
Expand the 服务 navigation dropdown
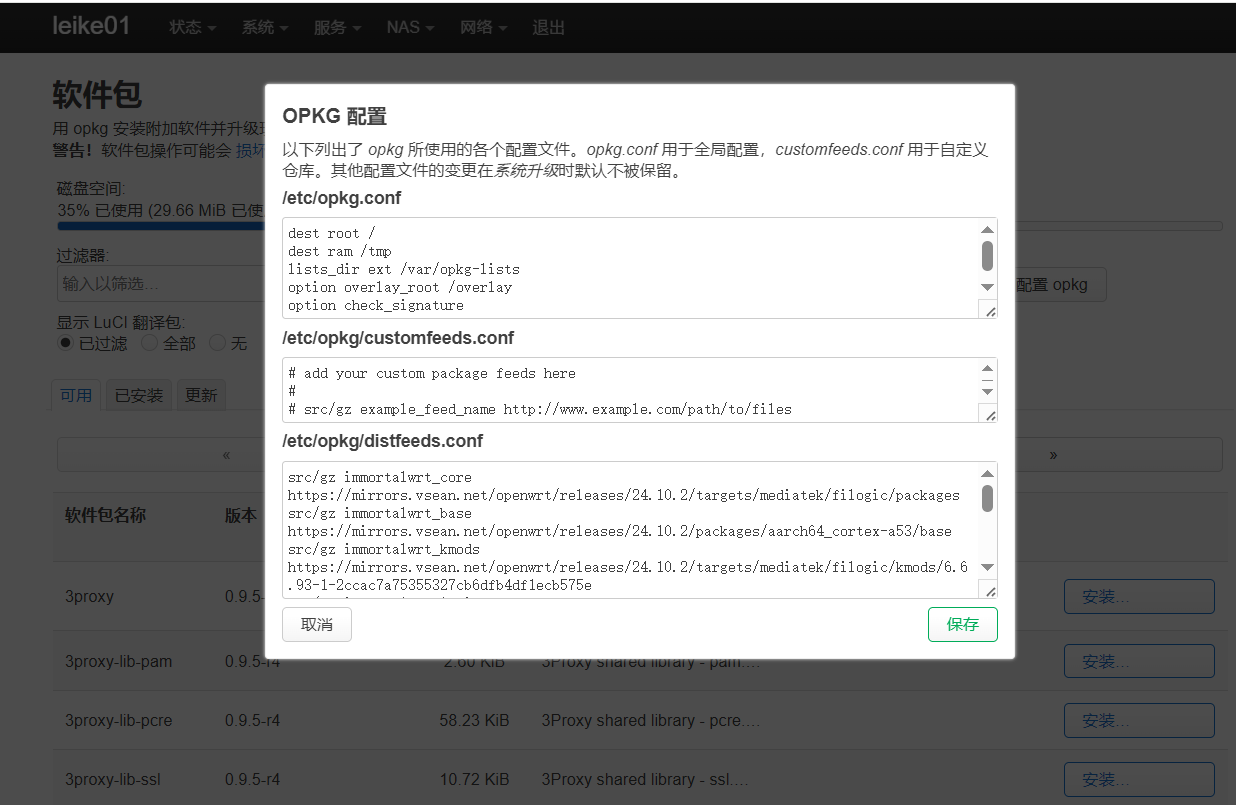(x=330, y=27)
